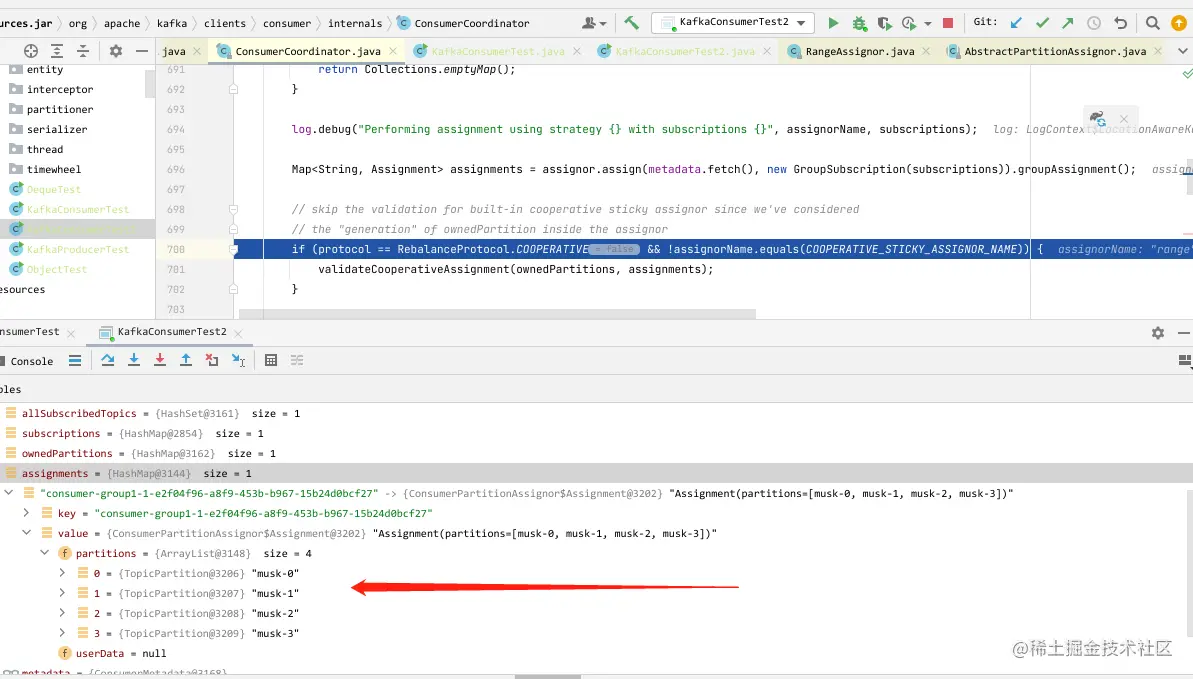
Task: Click the Step Into debugger icon
Action: point(134,360)
